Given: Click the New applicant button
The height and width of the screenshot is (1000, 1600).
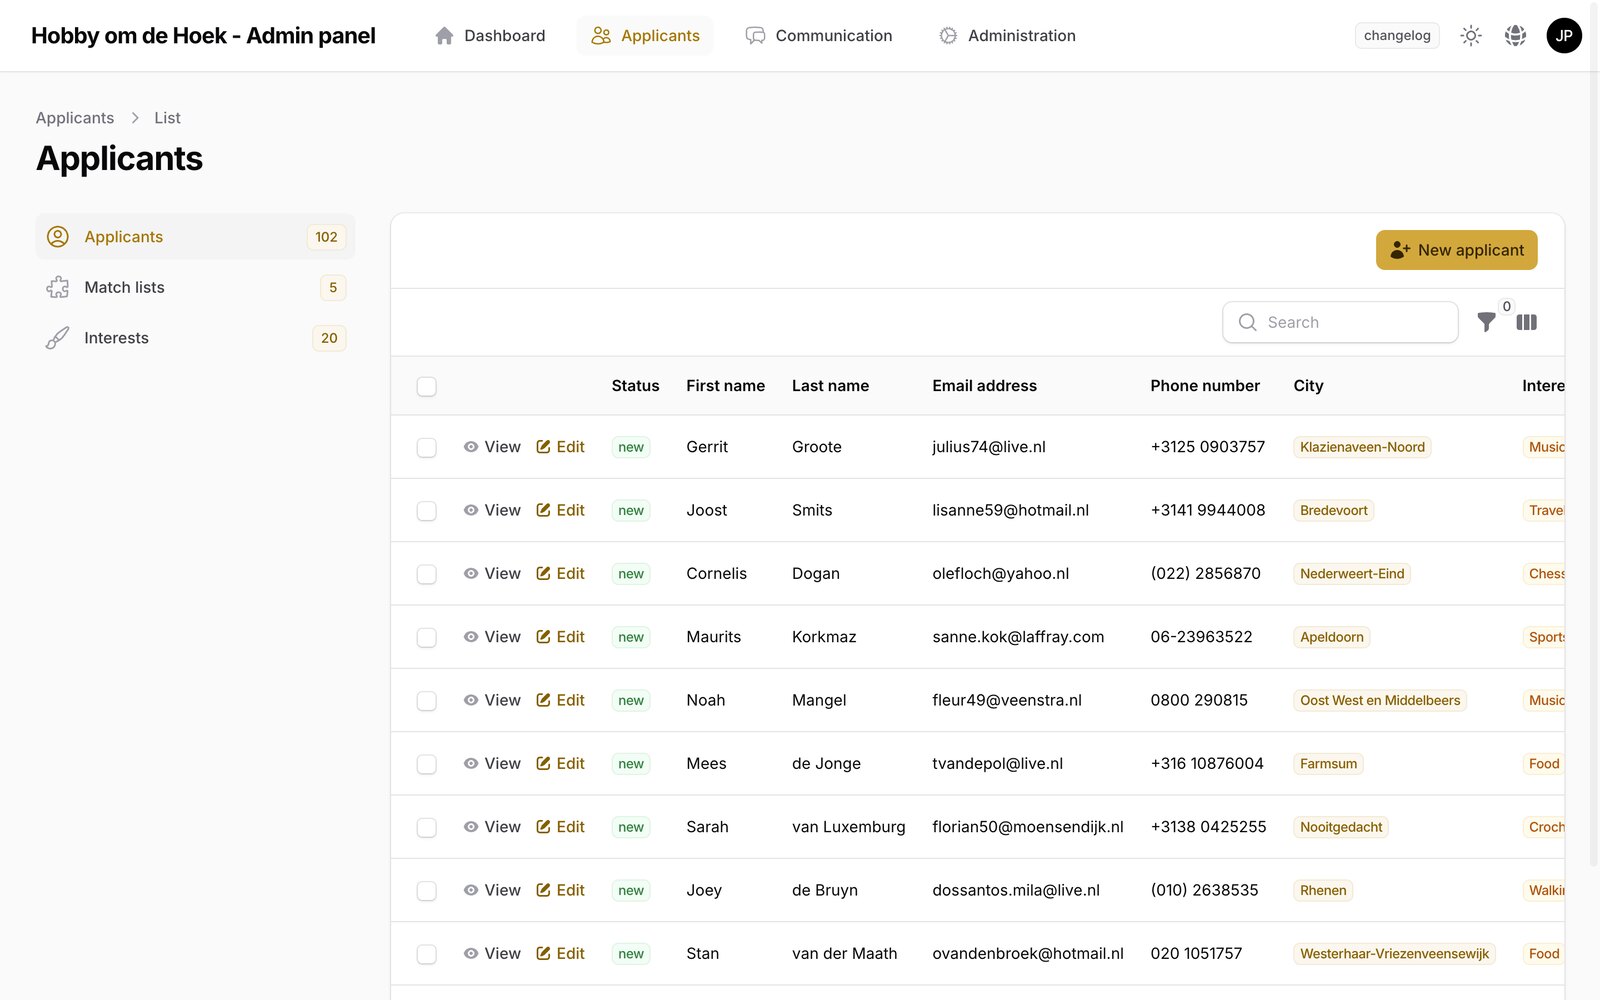Looking at the screenshot, I should click(1456, 250).
